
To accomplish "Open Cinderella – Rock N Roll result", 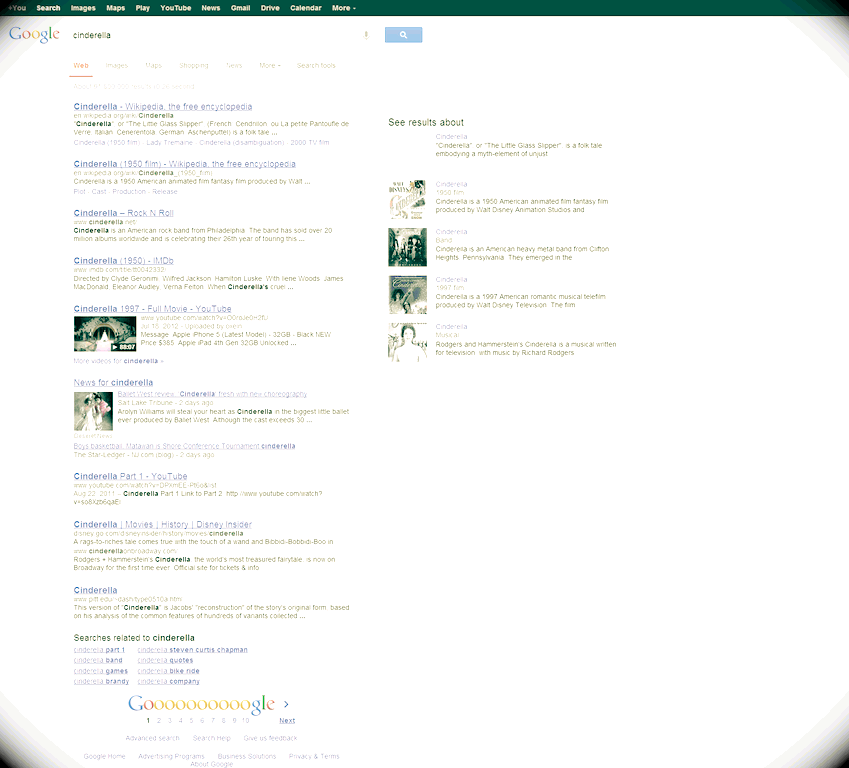I will [x=123, y=213].
